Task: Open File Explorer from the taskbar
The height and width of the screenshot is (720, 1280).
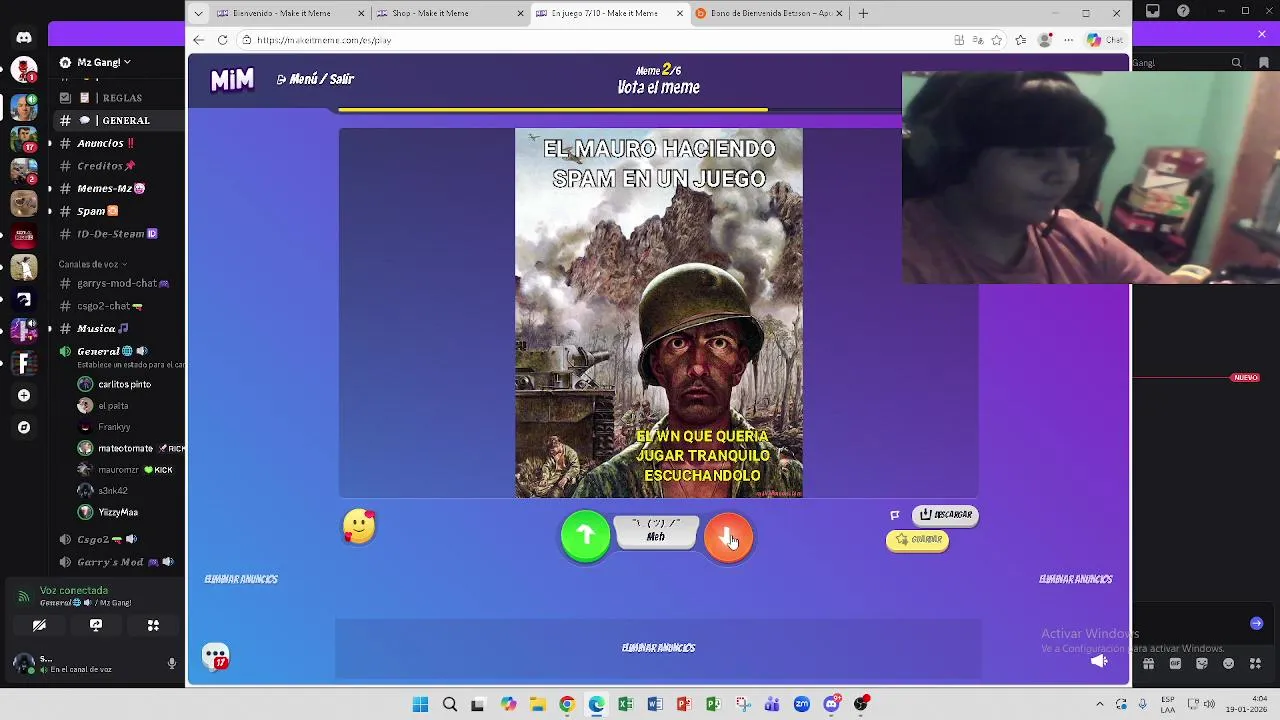Action: (537, 705)
